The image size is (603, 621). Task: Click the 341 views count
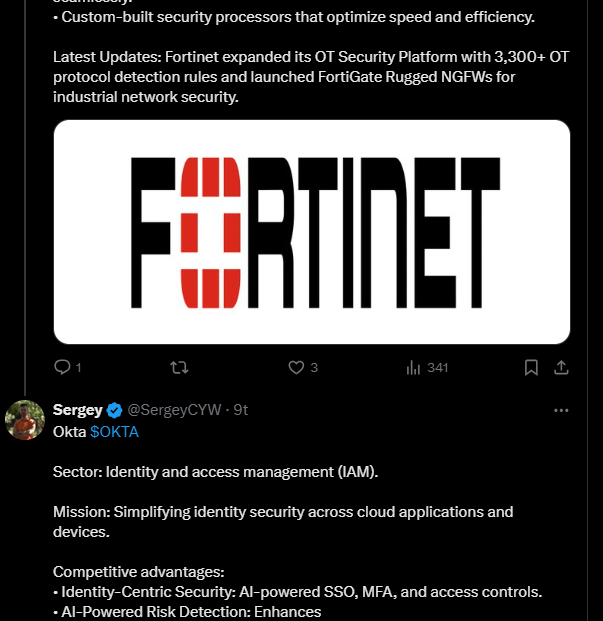(x=438, y=368)
